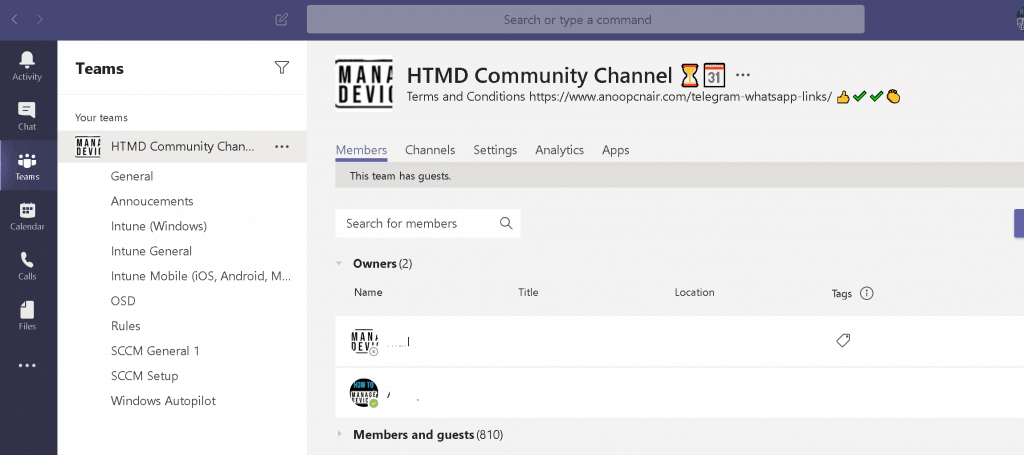Open the SCCM General 1 channel

[155, 351]
